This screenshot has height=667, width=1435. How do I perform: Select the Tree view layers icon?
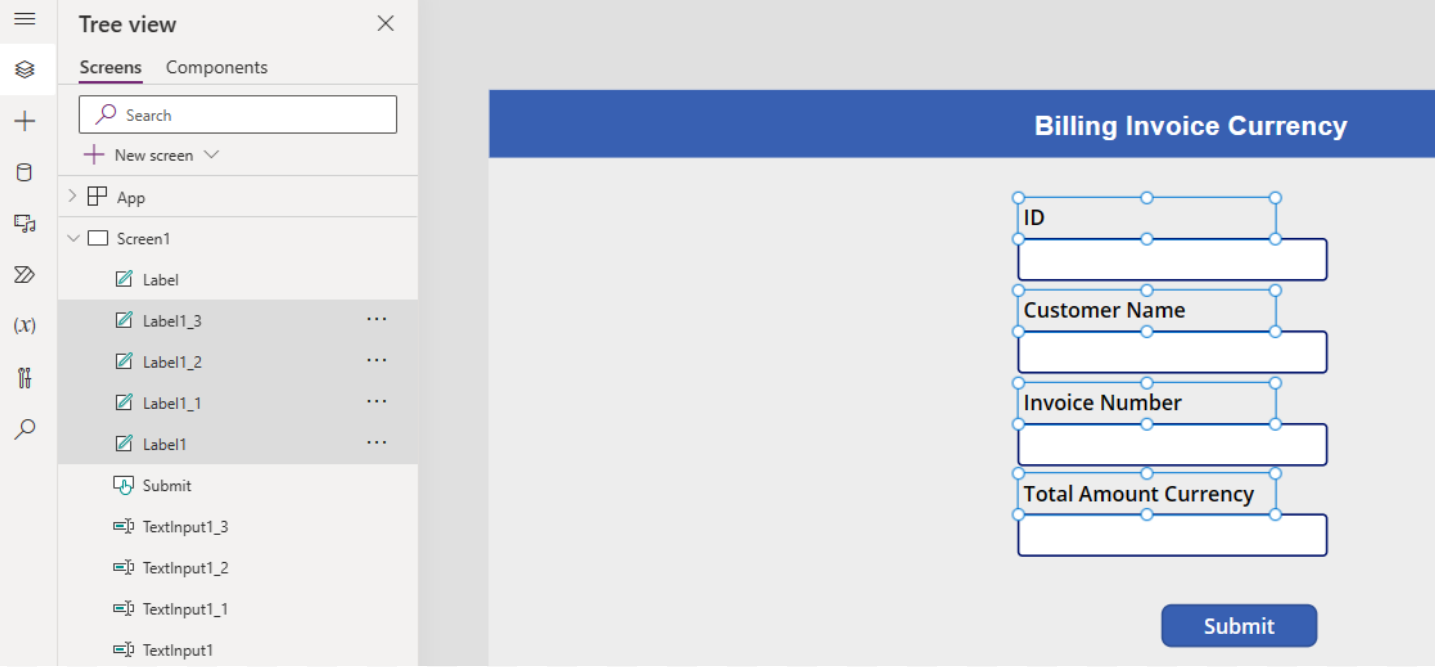pos(25,69)
